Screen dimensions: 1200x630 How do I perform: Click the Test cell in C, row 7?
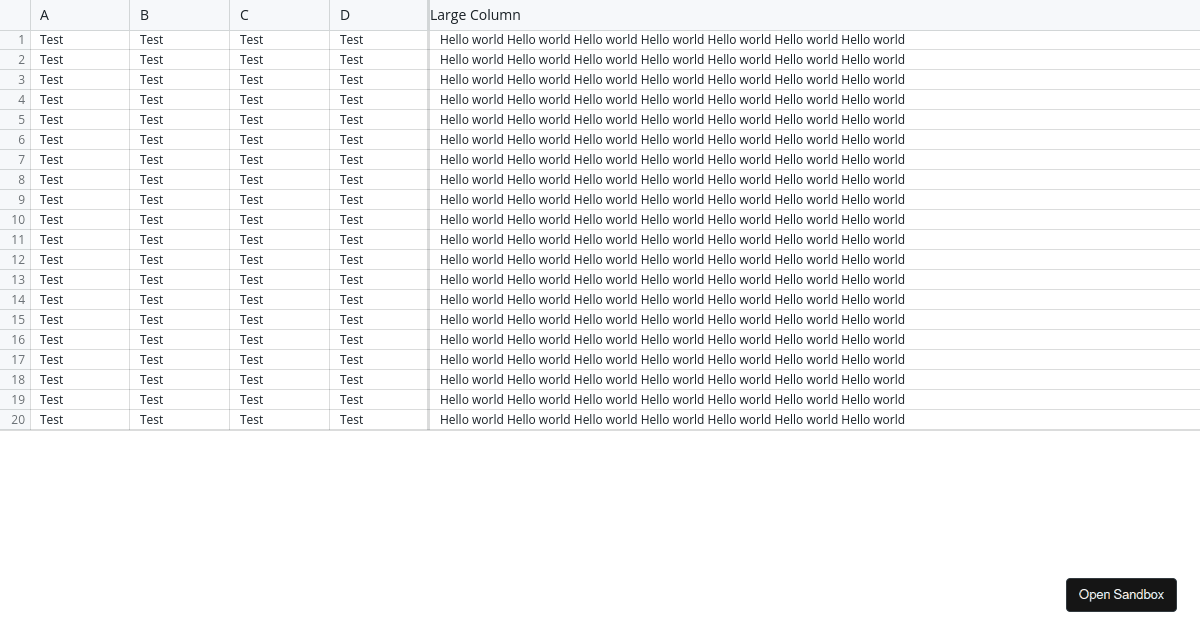[x=280, y=160]
